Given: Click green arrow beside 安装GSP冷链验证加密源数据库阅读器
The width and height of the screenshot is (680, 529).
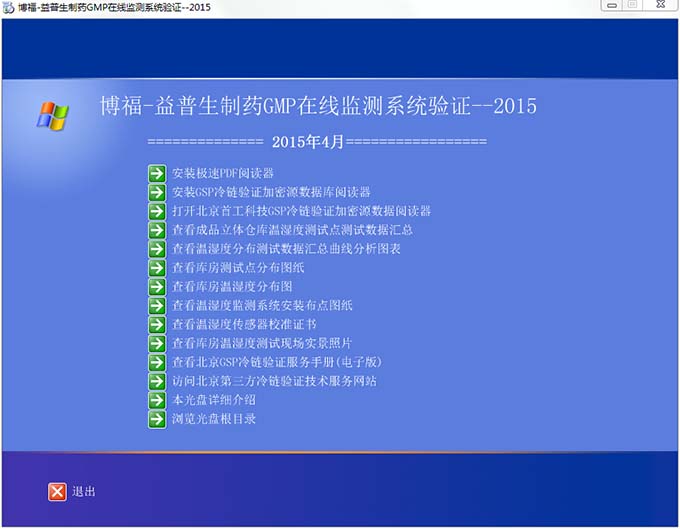Looking at the screenshot, I should pyautogui.click(x=157, y=192).
